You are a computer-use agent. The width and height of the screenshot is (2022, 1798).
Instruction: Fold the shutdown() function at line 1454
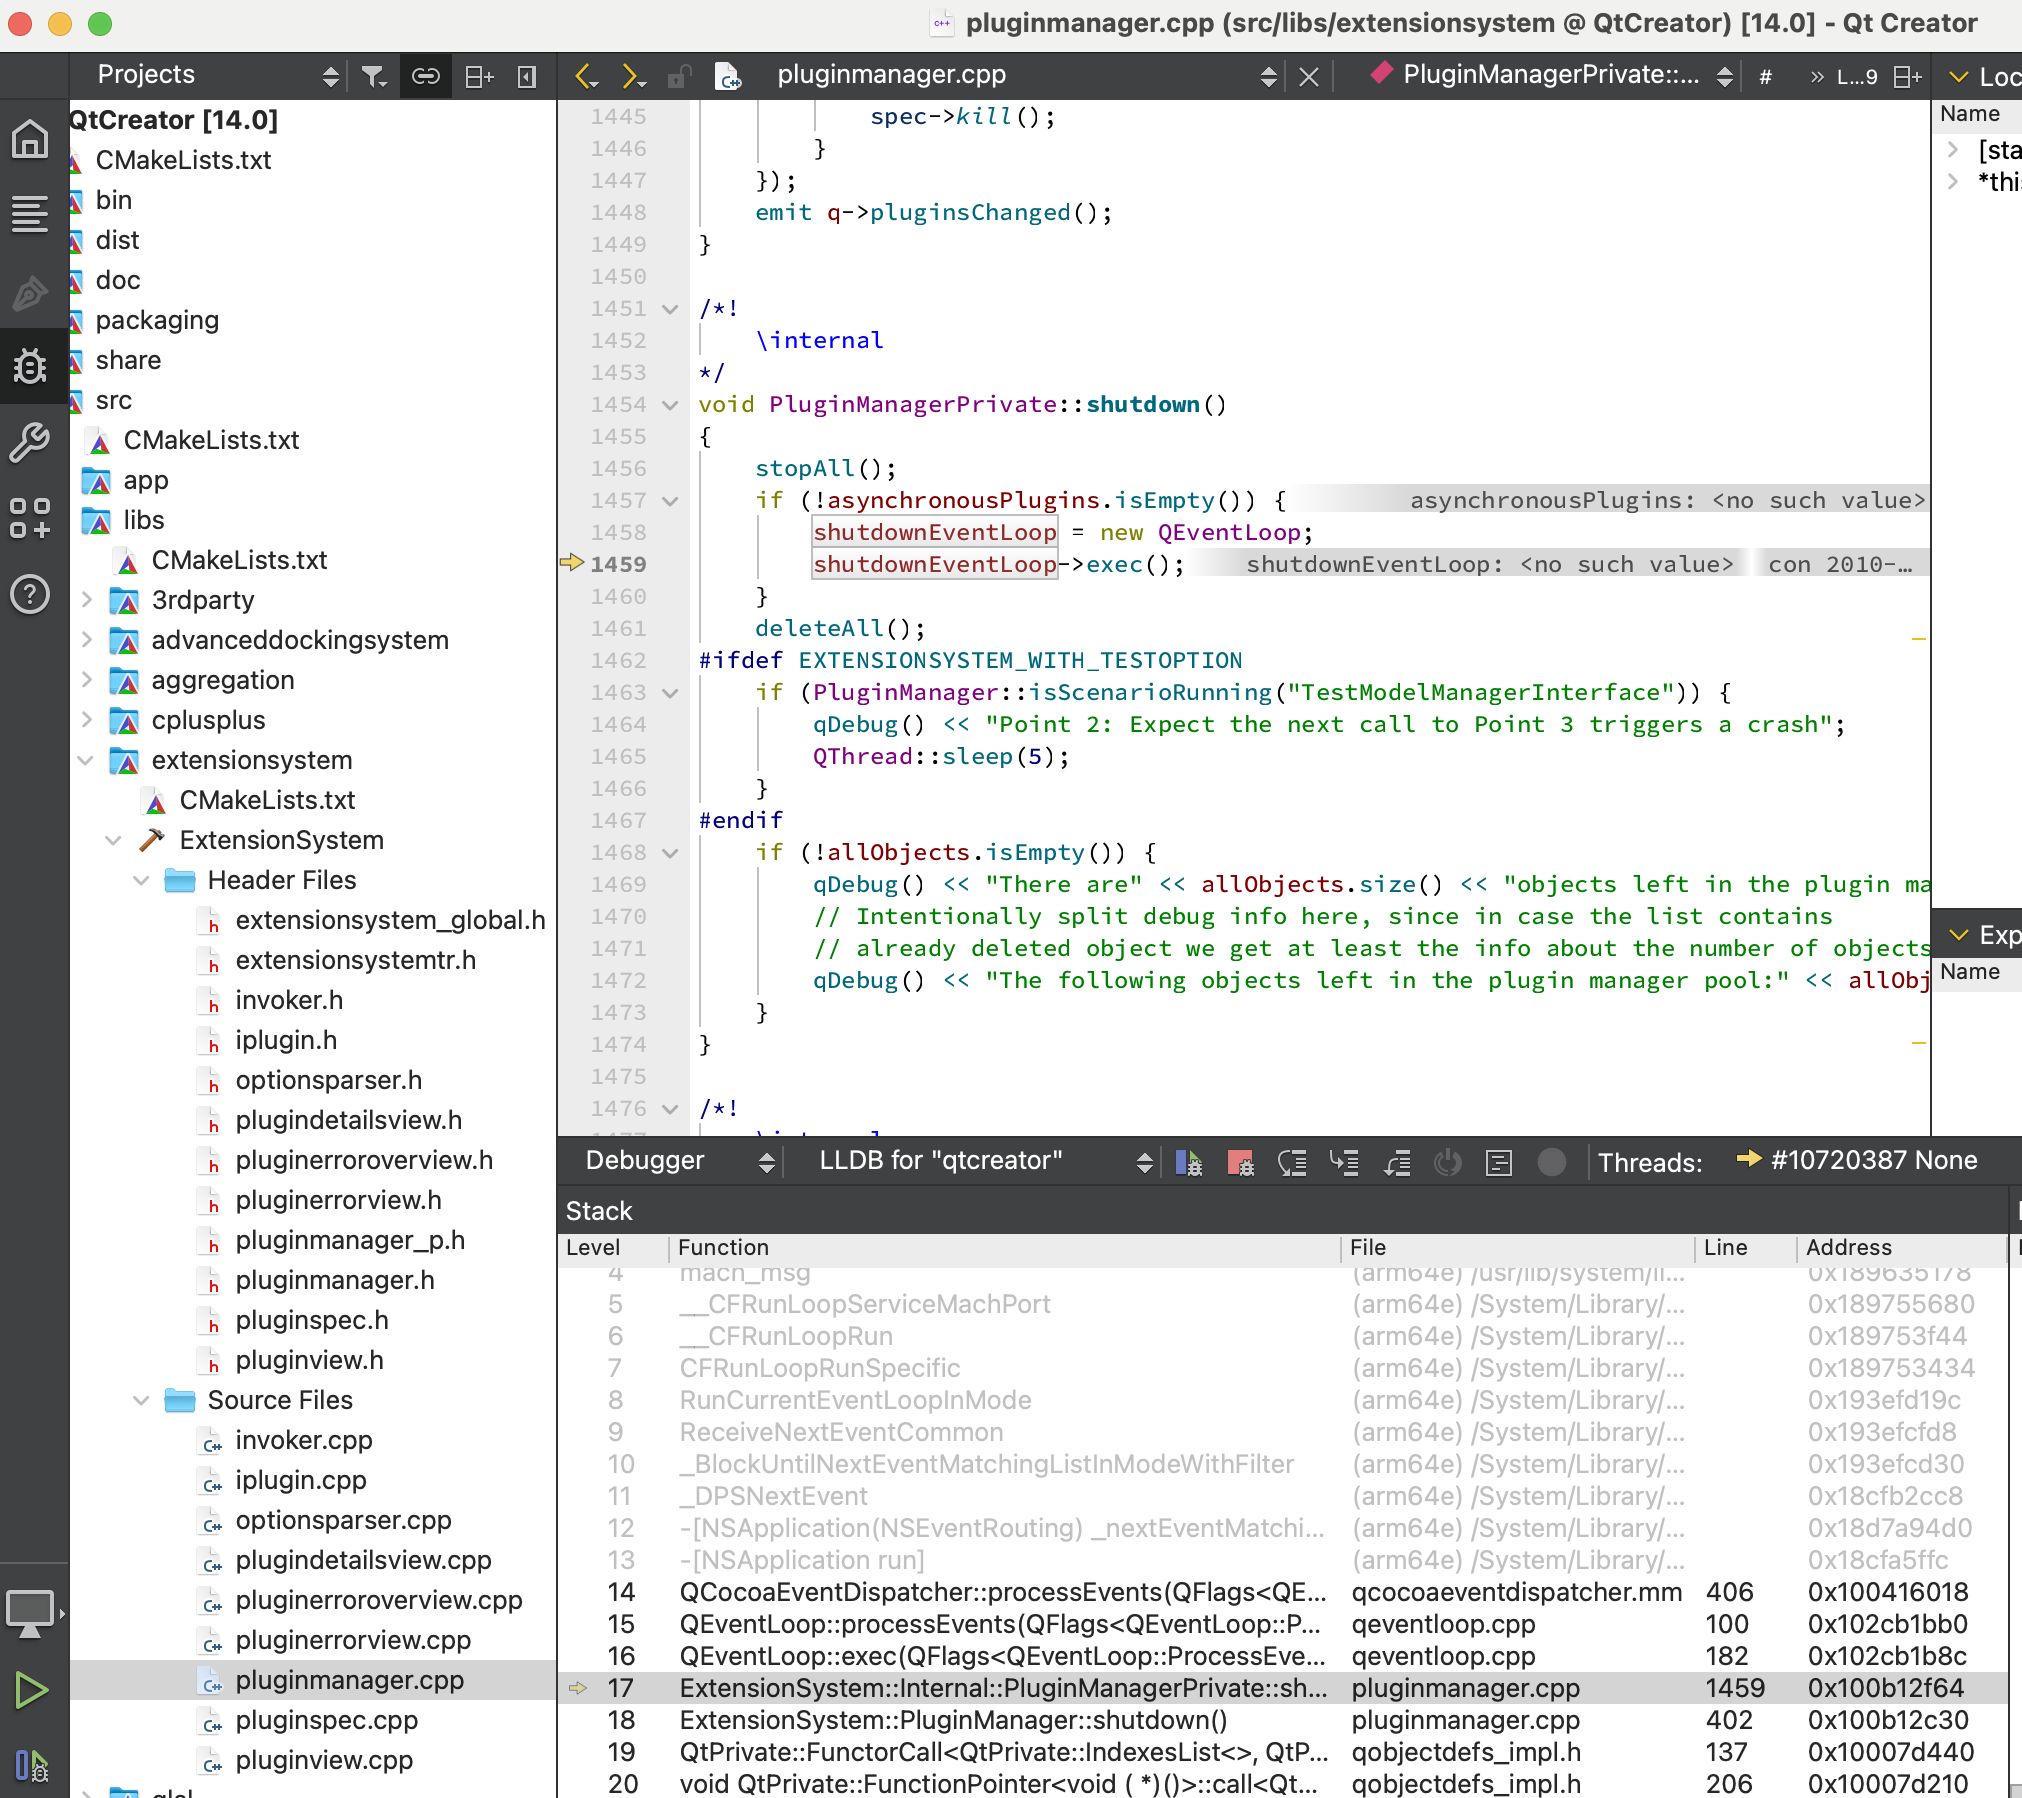click(671, 405)
